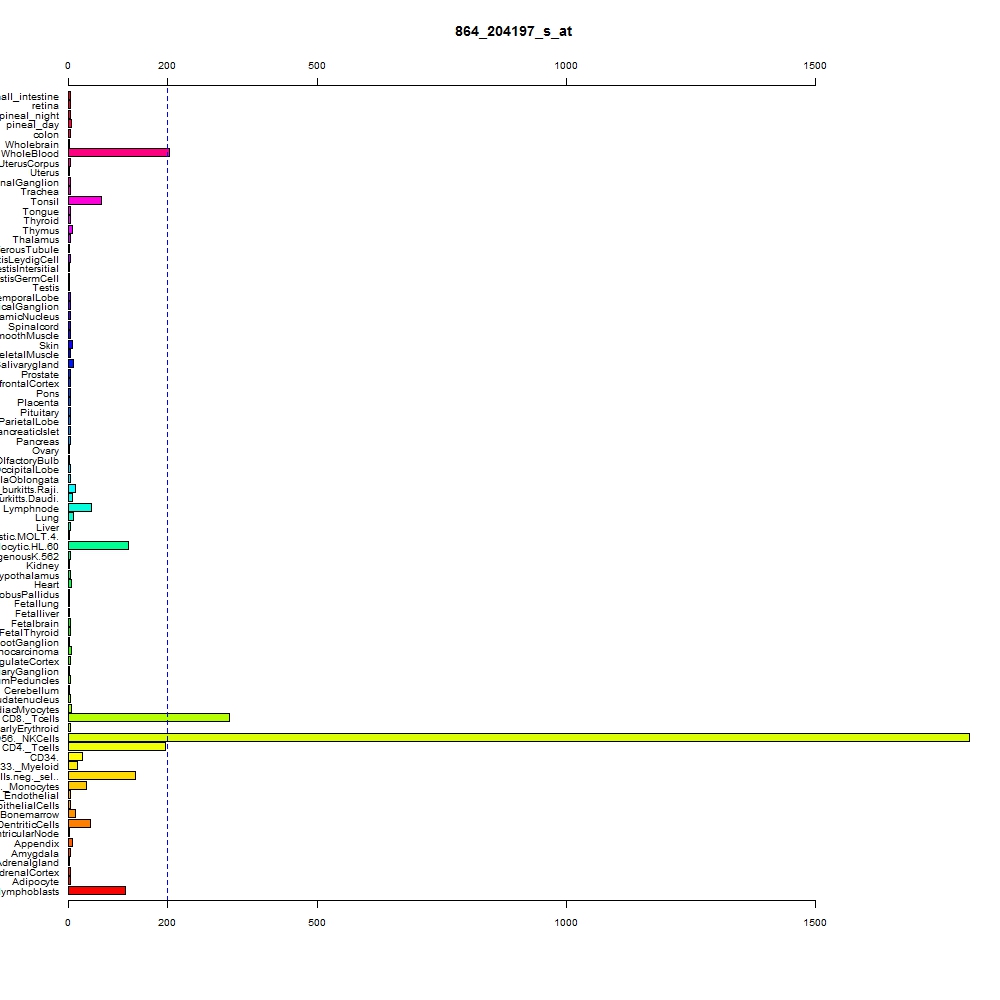Select the HL.60 green bar
1000x1000 pixels.
click(x=98, y=546)
